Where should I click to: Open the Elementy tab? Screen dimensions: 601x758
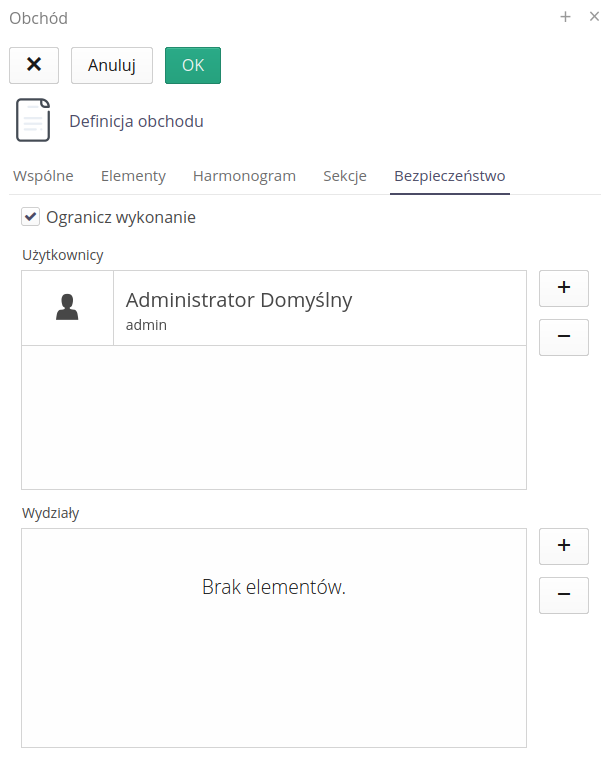click(x=133, y=176)
